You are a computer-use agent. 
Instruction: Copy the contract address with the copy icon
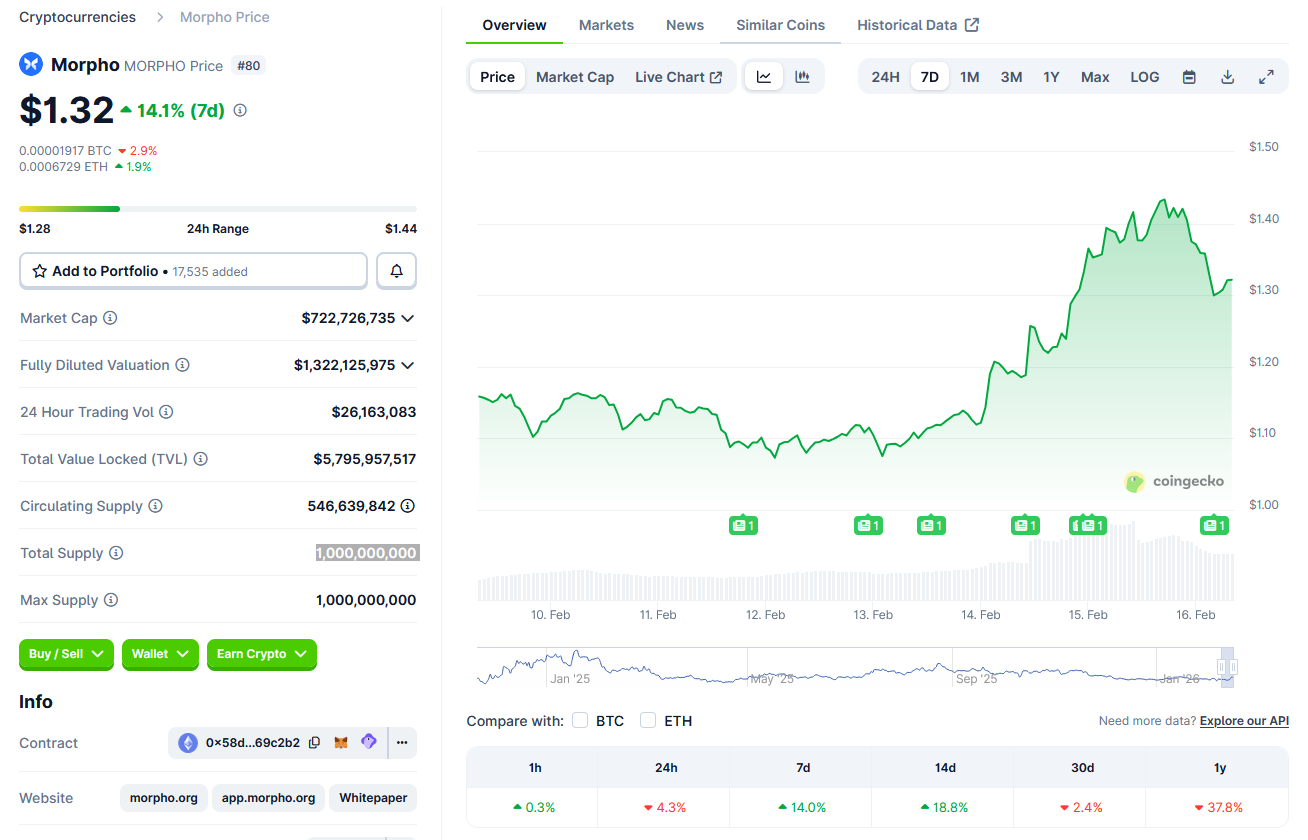(x=314, y=743)
